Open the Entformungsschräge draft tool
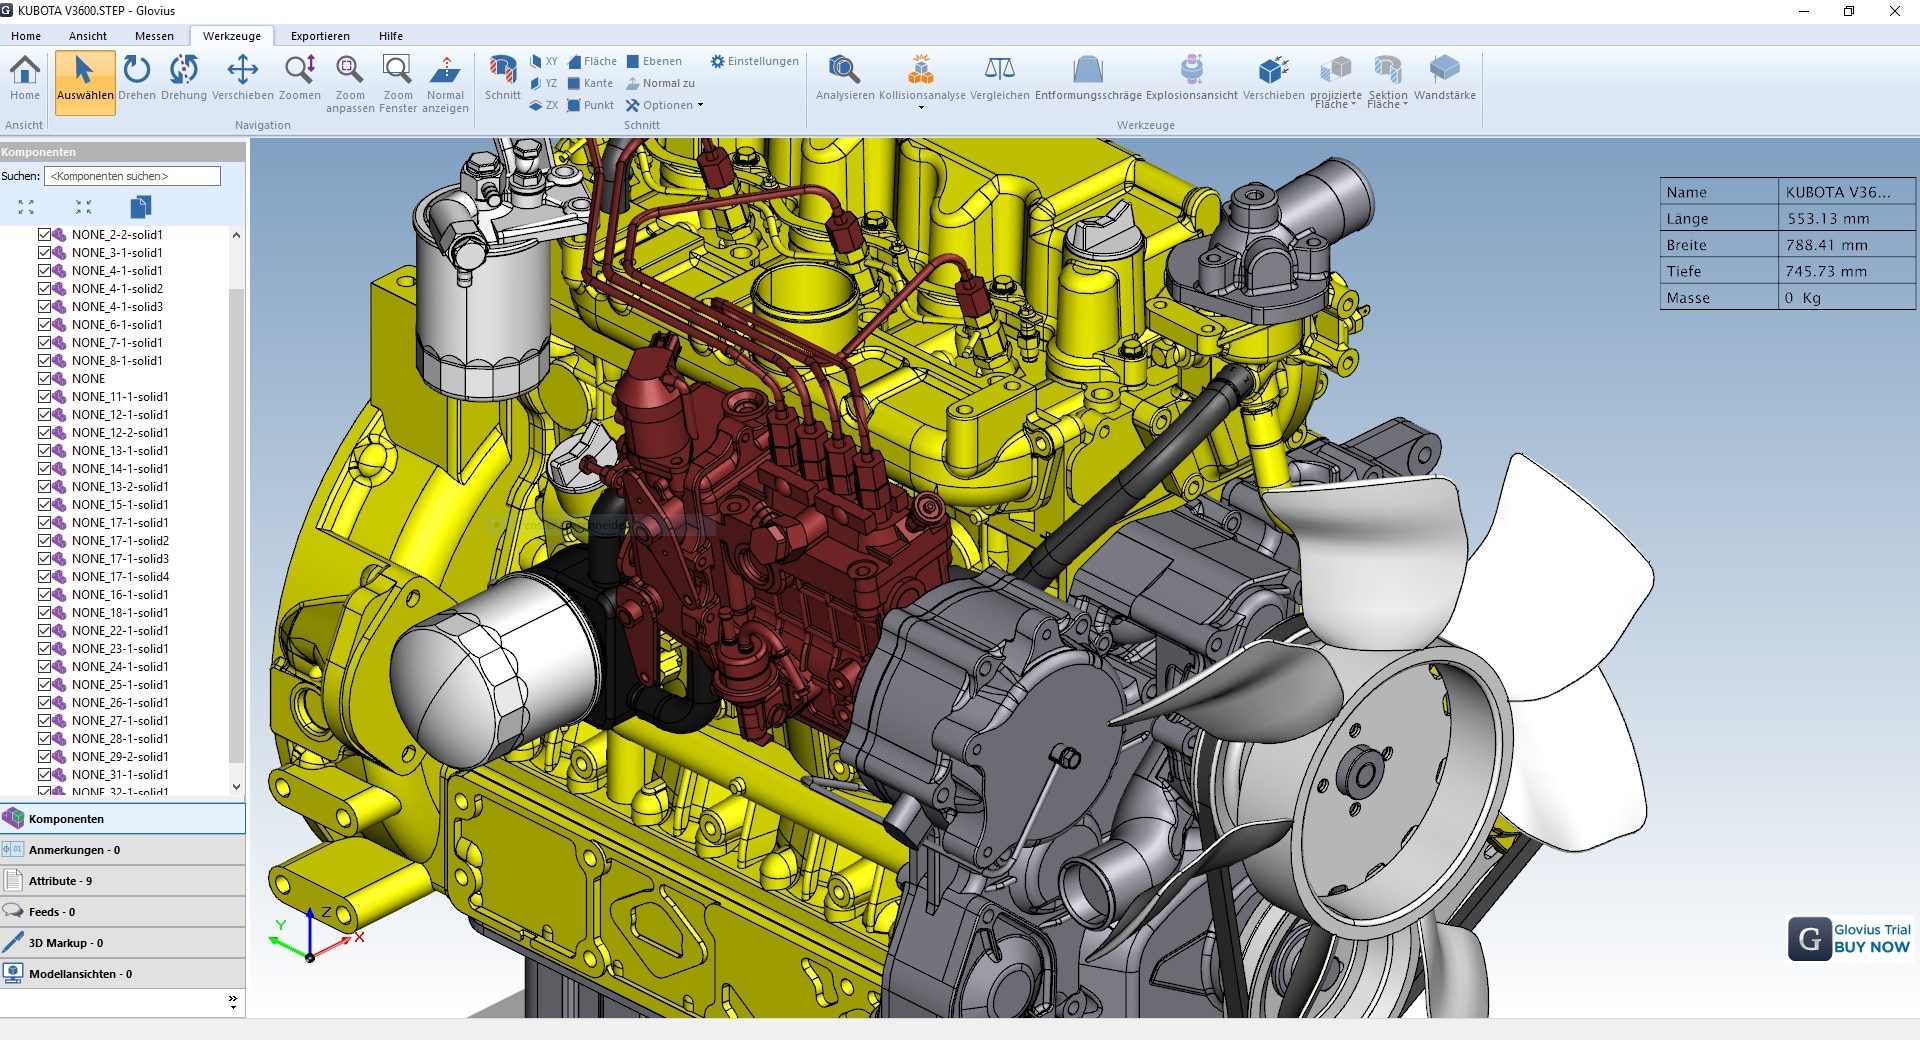 (1088, 78)
